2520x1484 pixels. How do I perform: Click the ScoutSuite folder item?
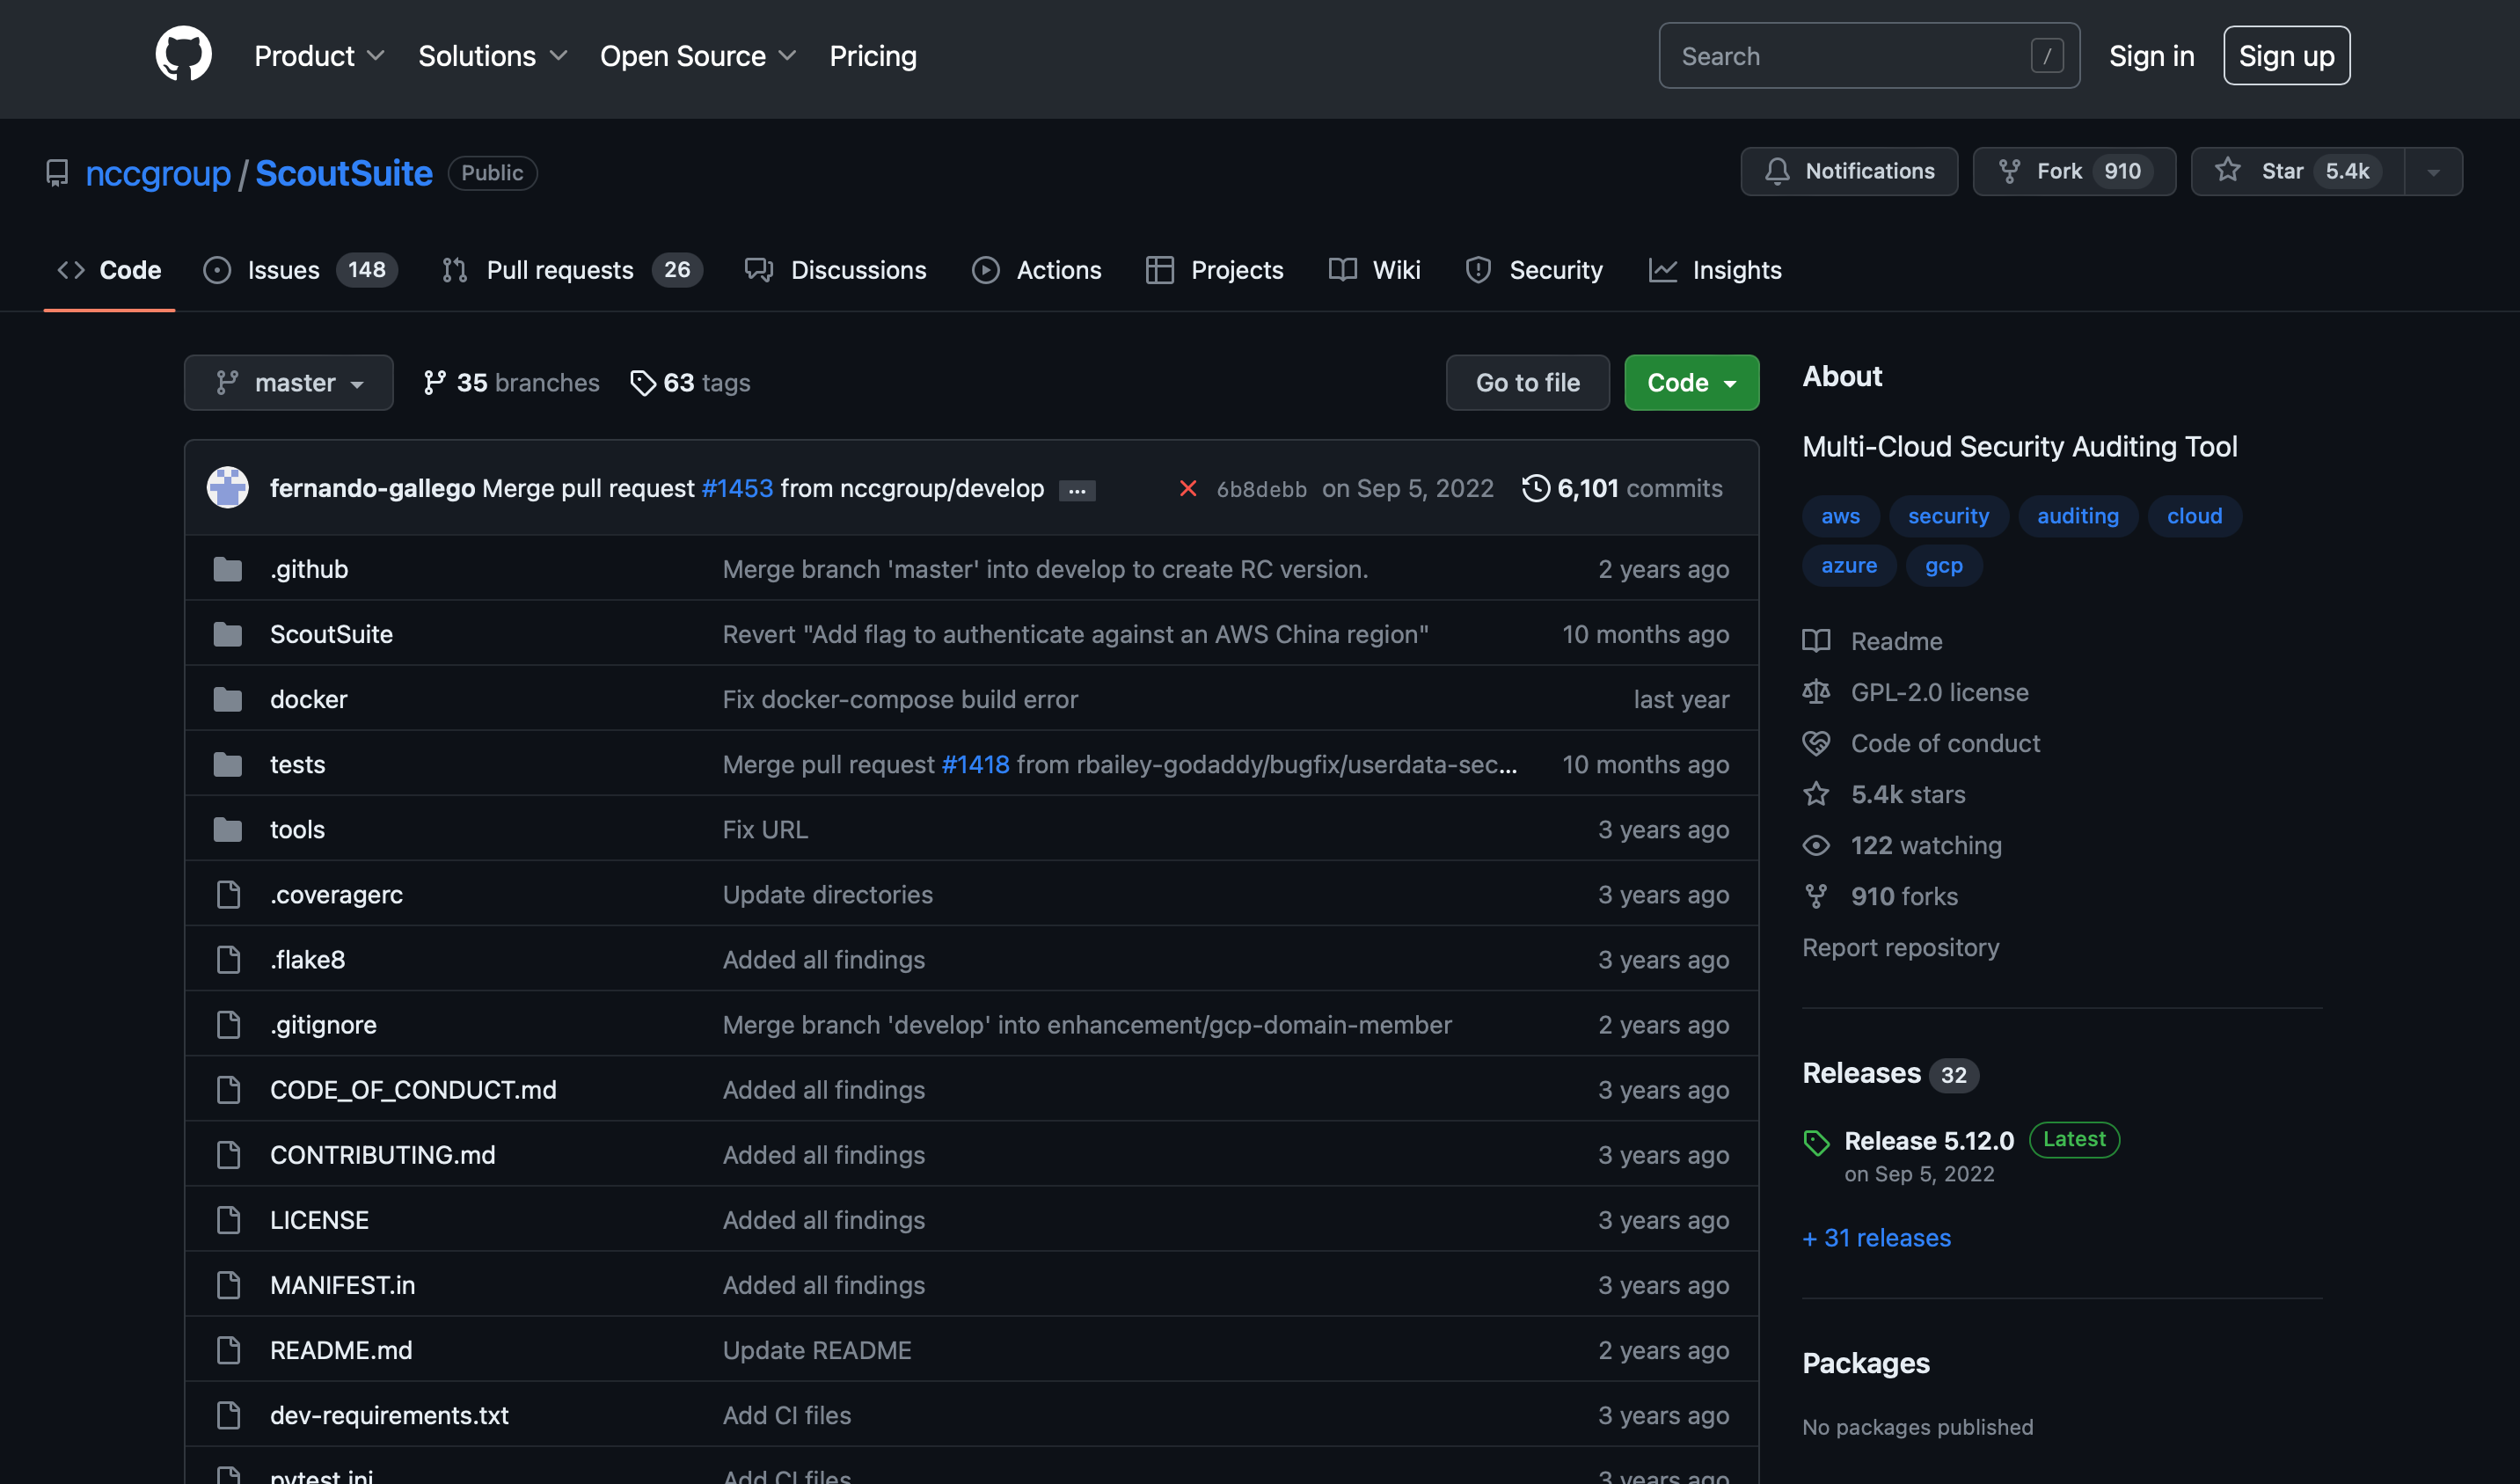[330, 632]
